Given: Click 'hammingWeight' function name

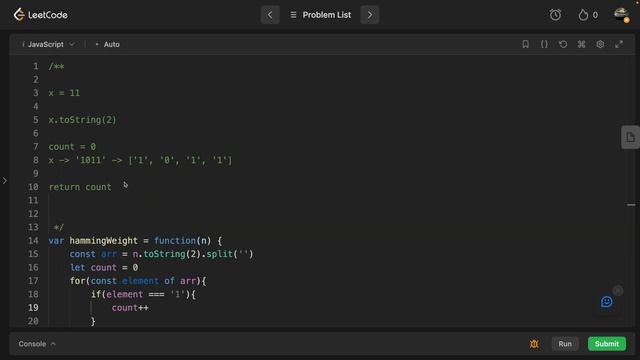Looking at the screenshot, I should [x=104, y=241].
